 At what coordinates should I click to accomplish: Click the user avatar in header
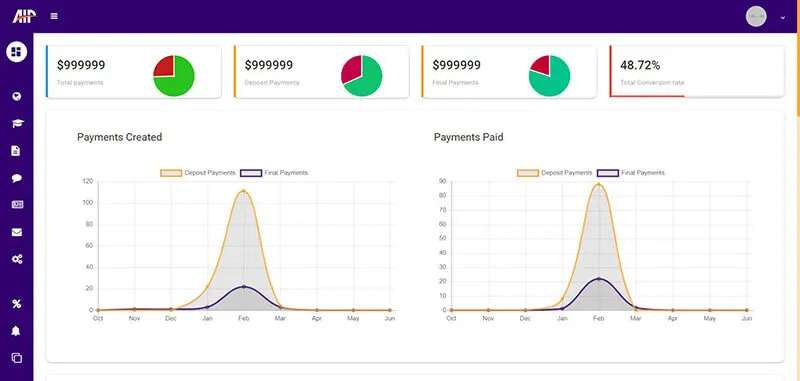click(x=756, y=16)
